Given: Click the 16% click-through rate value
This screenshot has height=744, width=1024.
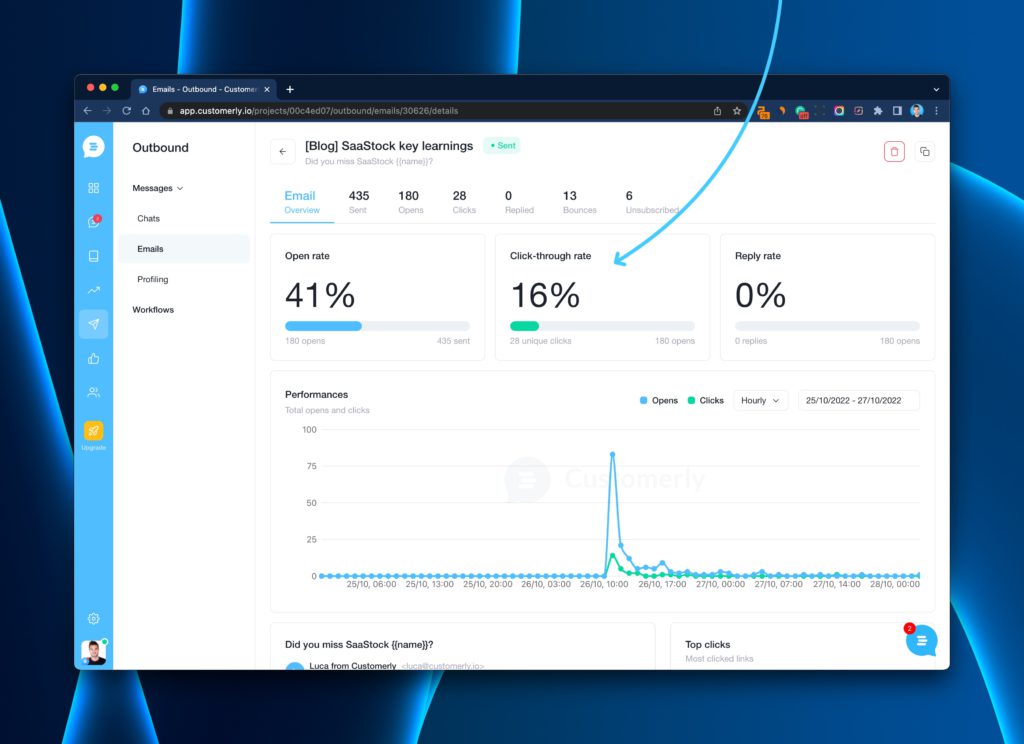Looking at the screenshot, I should coord(545,295).
